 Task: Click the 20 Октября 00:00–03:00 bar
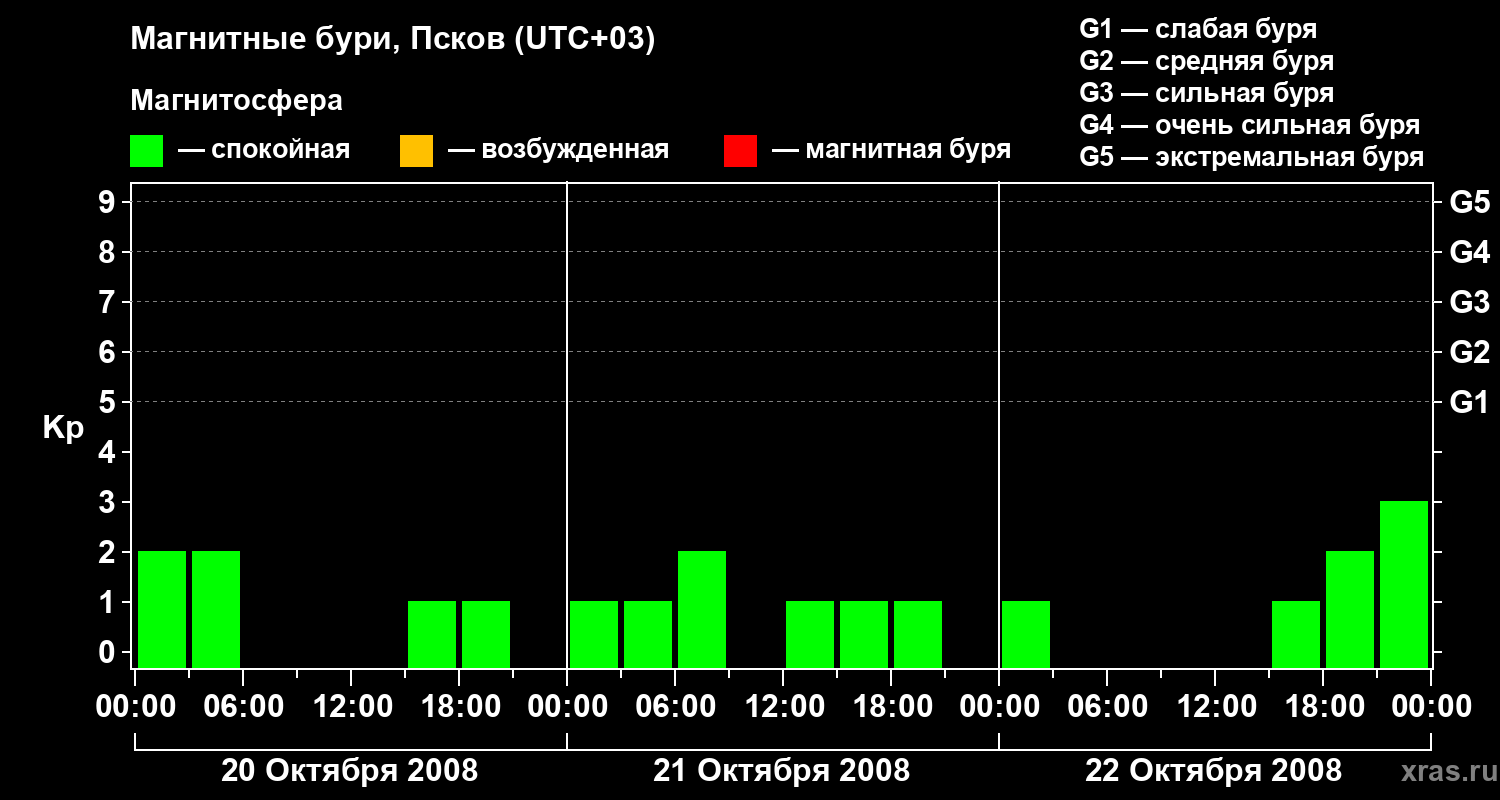click(x=162, y=609)
